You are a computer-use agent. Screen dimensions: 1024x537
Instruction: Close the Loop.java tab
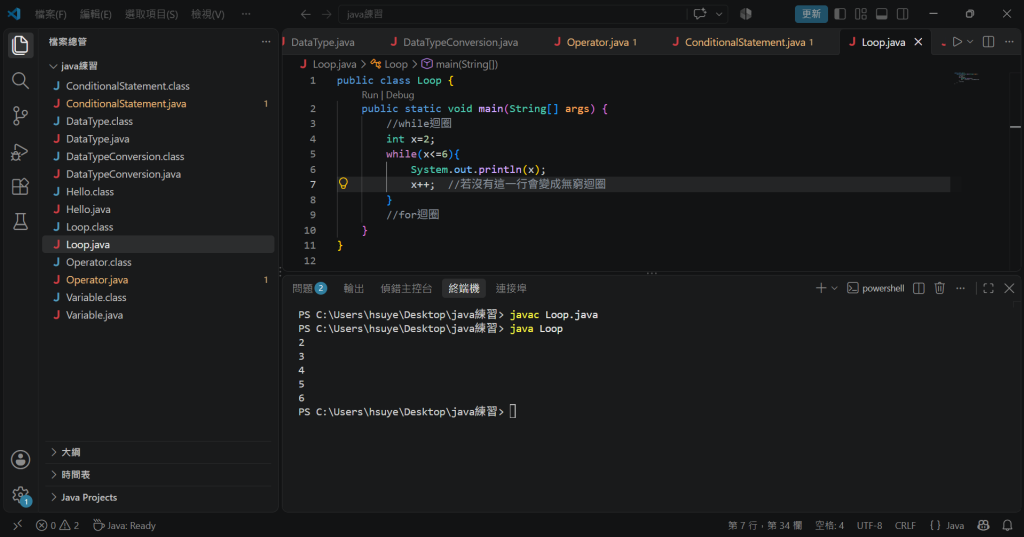[918, 42]
